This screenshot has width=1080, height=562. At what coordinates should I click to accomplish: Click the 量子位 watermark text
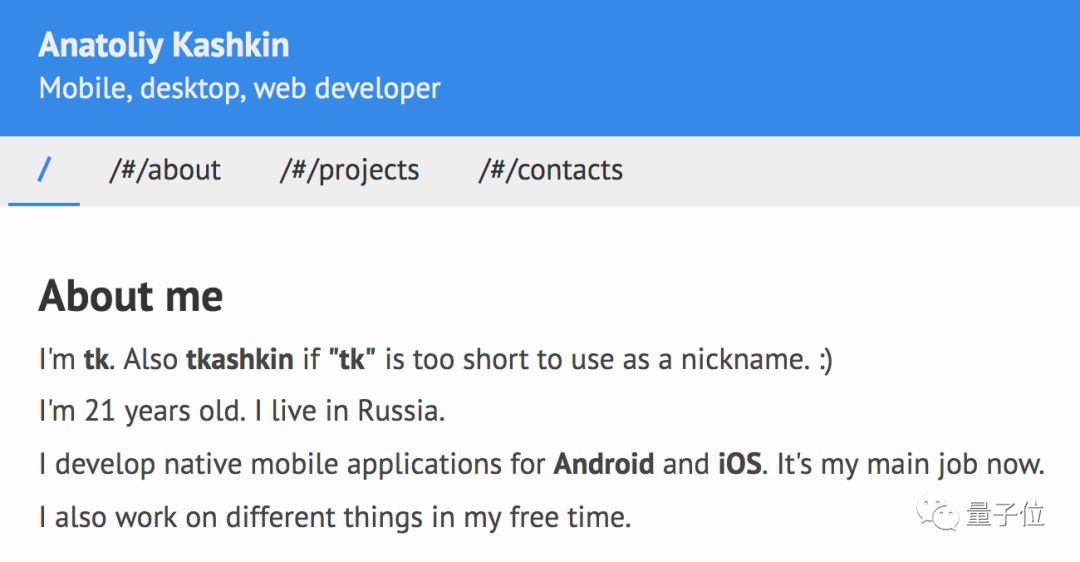(x=1005, y=515)
